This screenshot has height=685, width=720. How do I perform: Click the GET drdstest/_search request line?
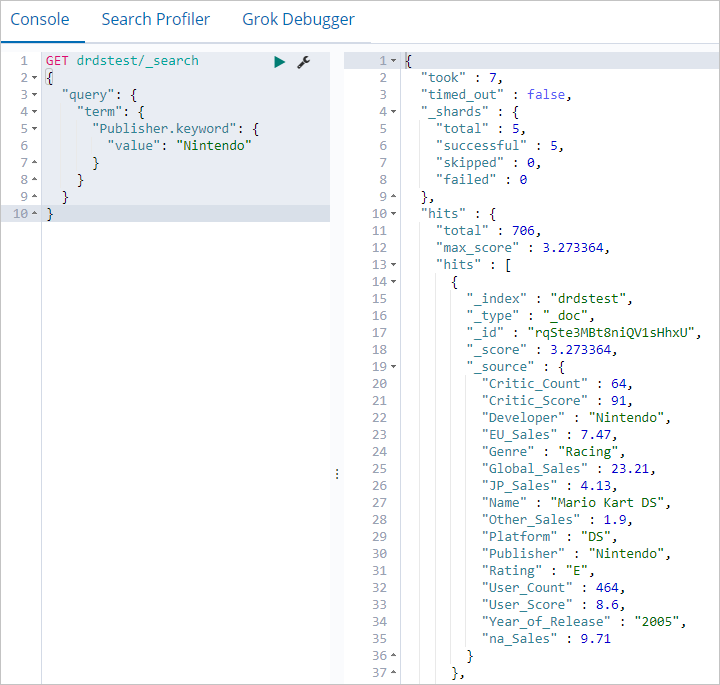[122, 61]
